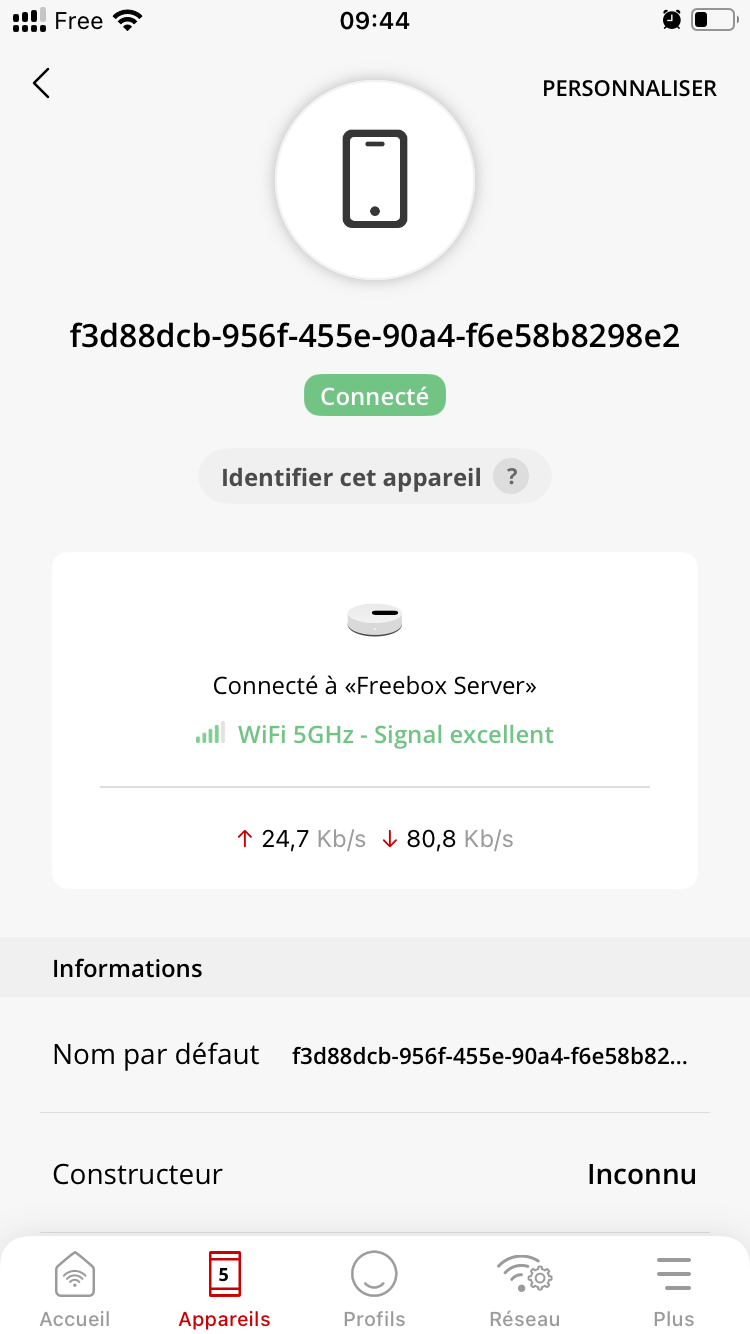Switch to the Appareils tab

pyautogui.click(x=224, y=1289)
